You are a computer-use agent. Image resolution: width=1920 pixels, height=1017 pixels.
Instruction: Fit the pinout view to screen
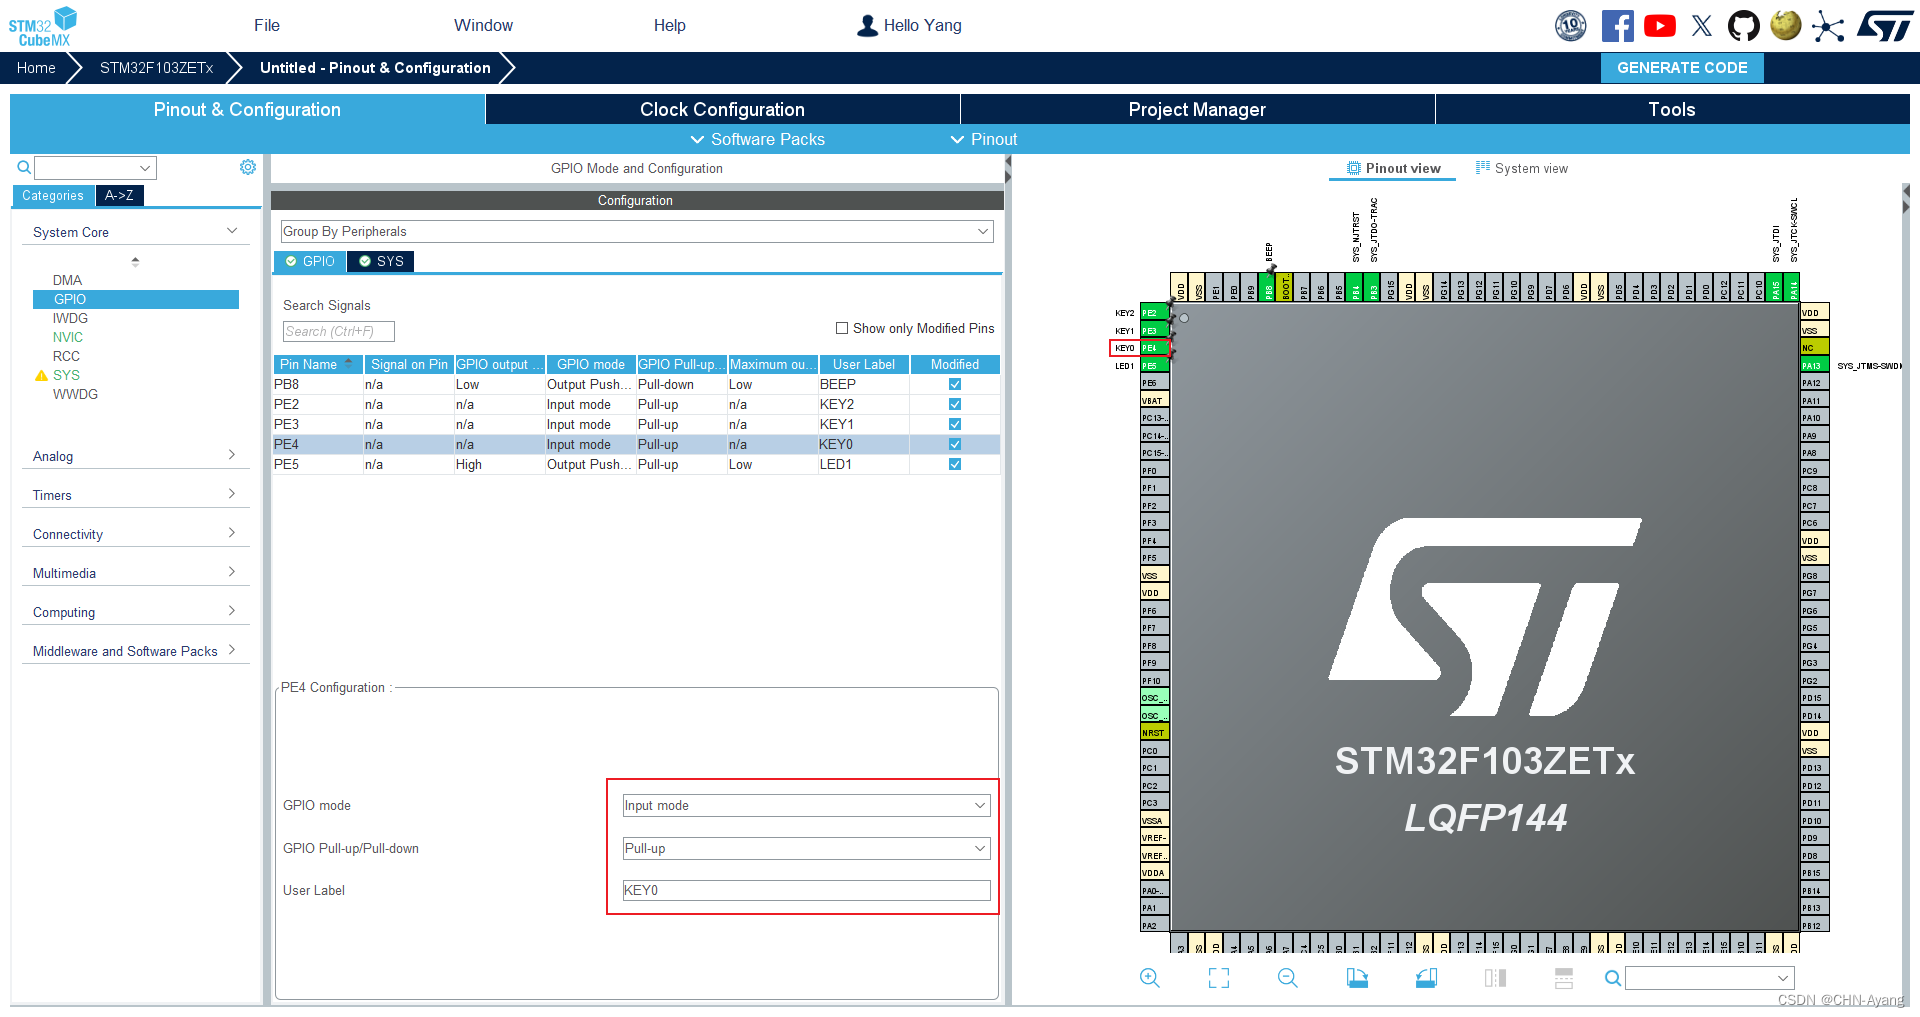click(x=1219, y=978)
